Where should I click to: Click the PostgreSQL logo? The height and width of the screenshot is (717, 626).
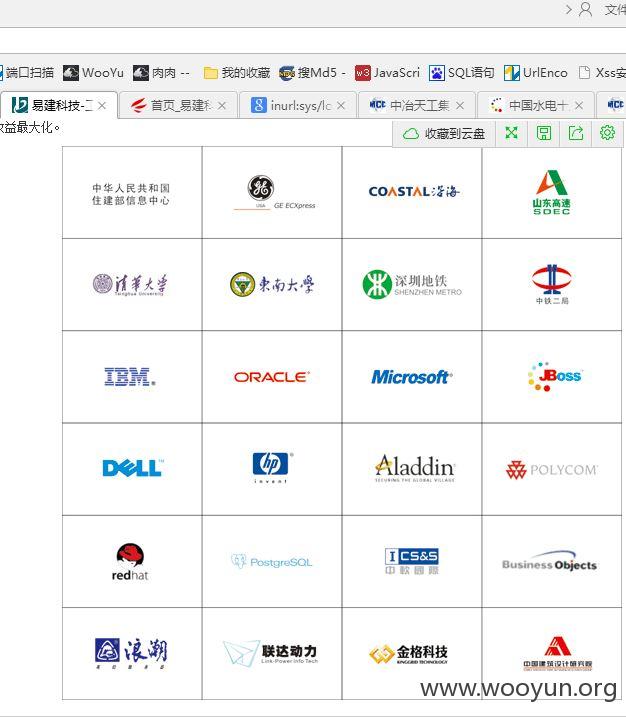pos(272,562)
